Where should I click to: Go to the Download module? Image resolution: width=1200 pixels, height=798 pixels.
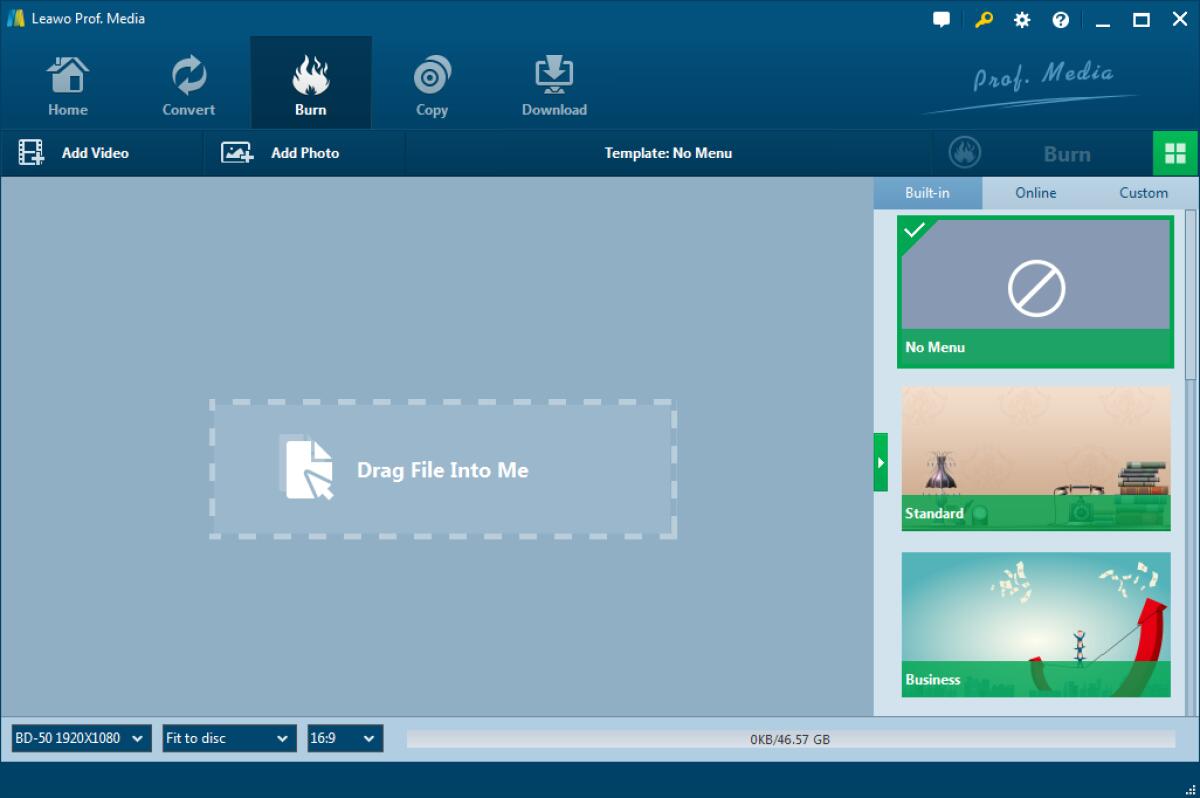554,82
